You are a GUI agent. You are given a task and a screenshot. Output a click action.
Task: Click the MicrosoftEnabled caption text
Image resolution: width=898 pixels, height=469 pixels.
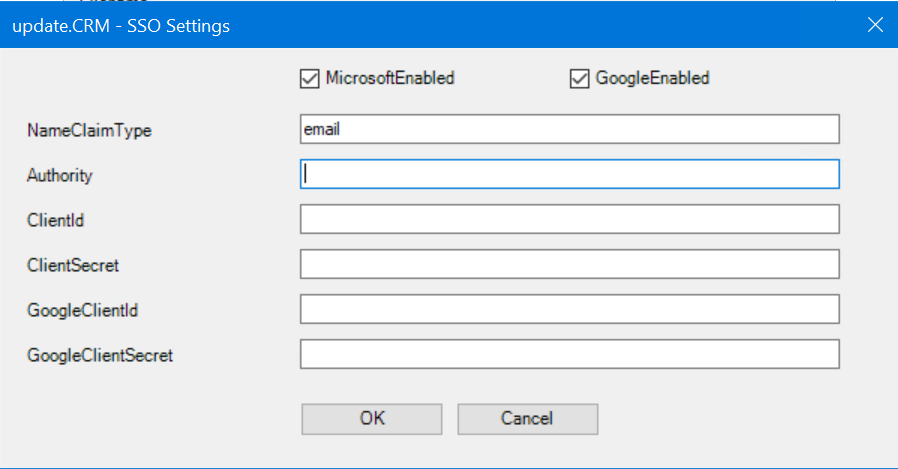click(x=390, y=78)
